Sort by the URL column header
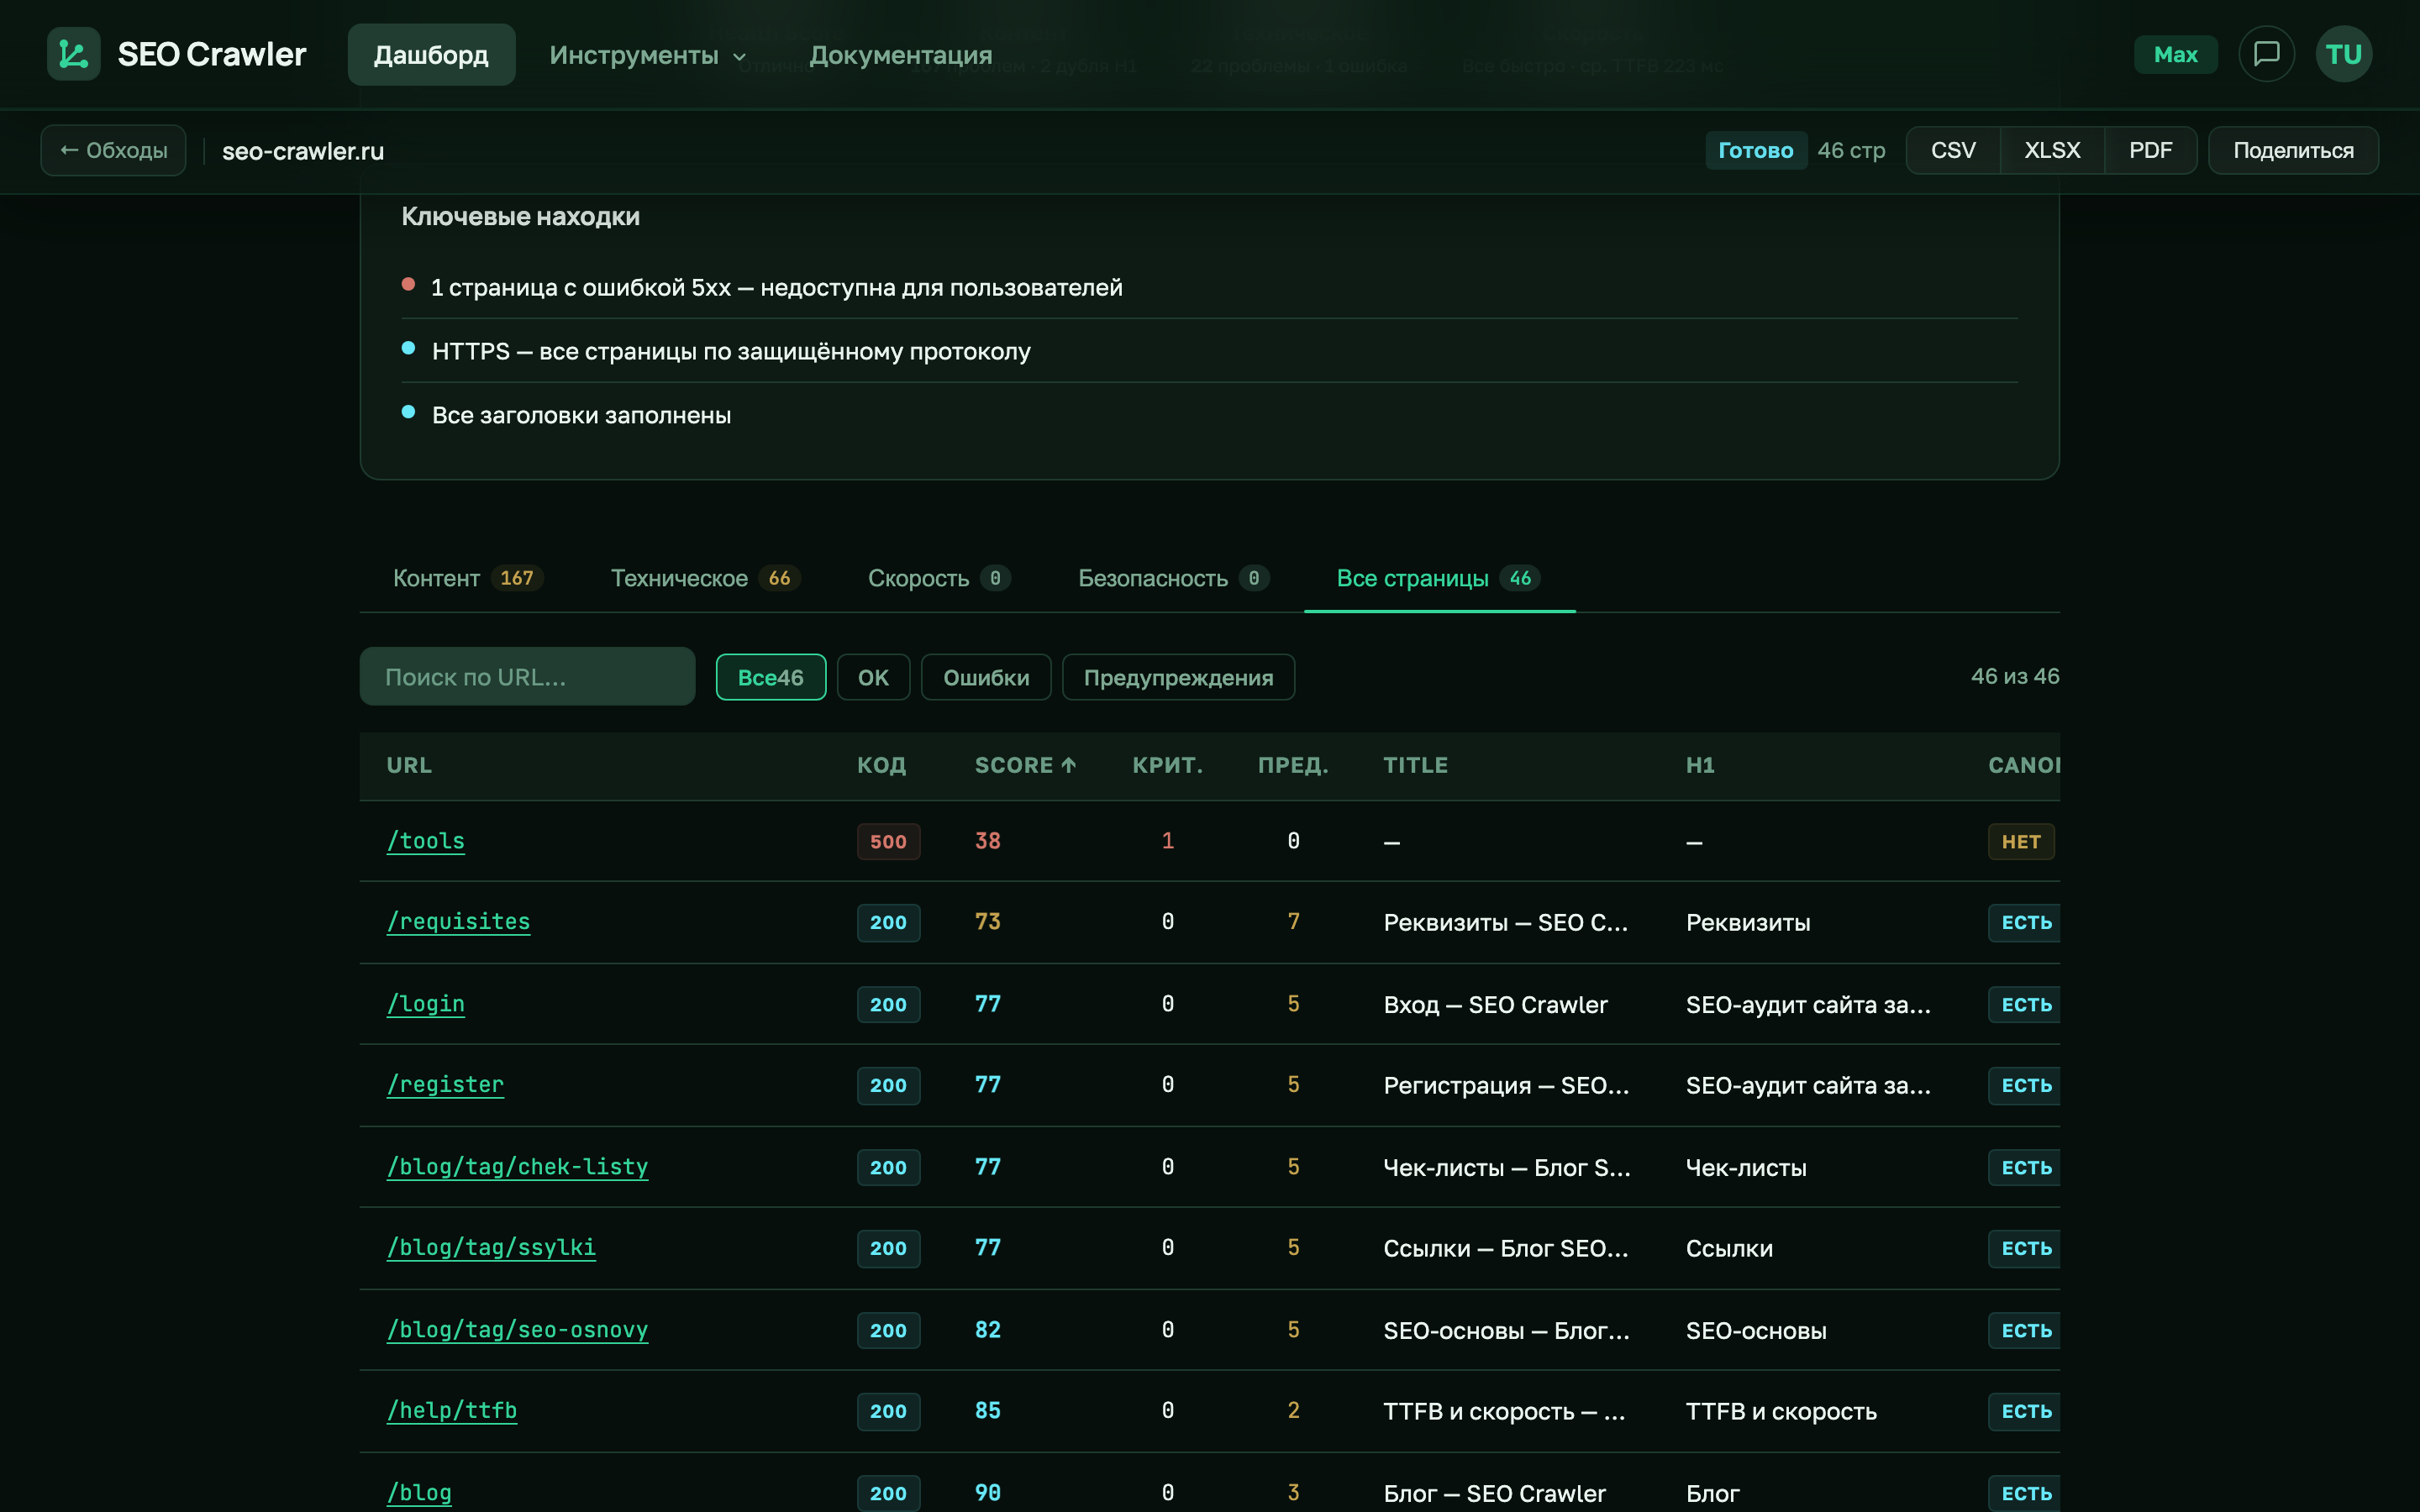The height and width of the screenshot is (1512, 2420). tap(409, 765)
